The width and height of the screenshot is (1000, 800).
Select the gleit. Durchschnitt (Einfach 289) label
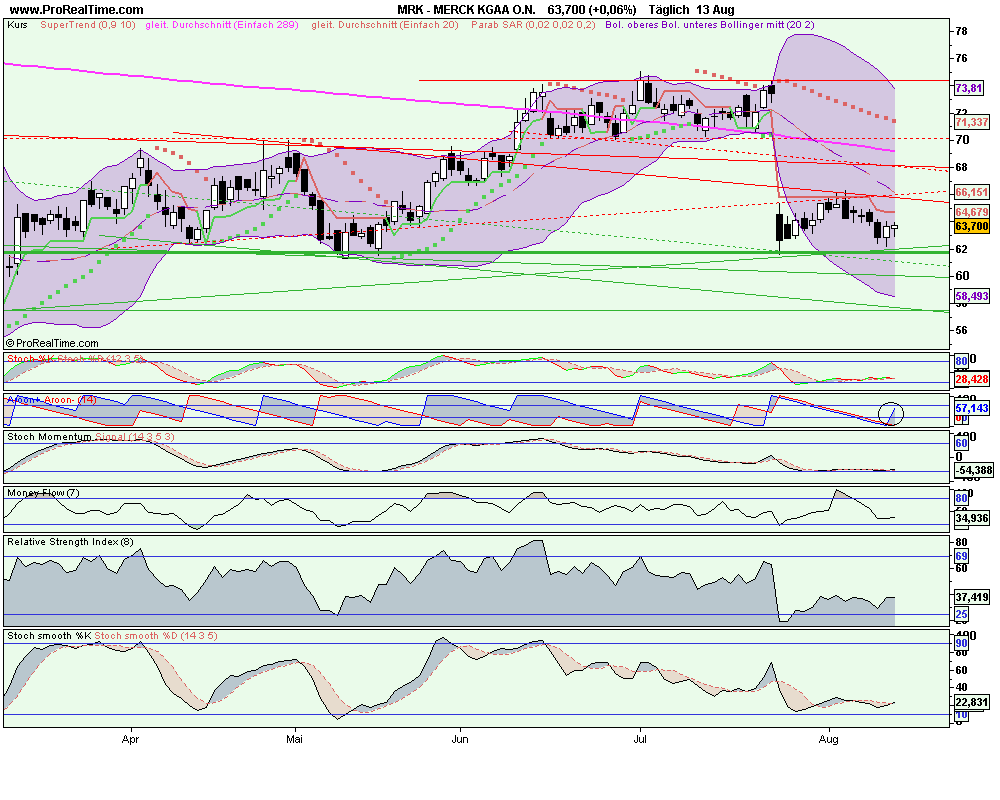[222, 25]
